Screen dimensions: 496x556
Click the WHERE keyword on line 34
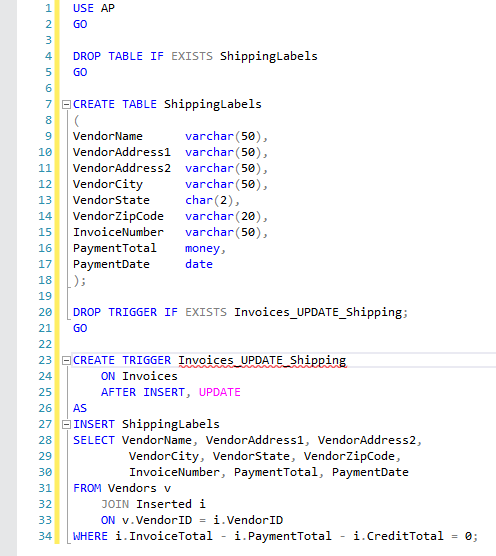point(90,536)
